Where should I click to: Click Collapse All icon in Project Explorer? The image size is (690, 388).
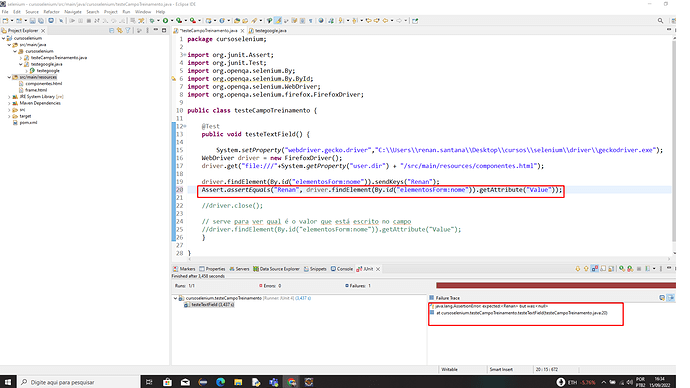pos(111,30)
